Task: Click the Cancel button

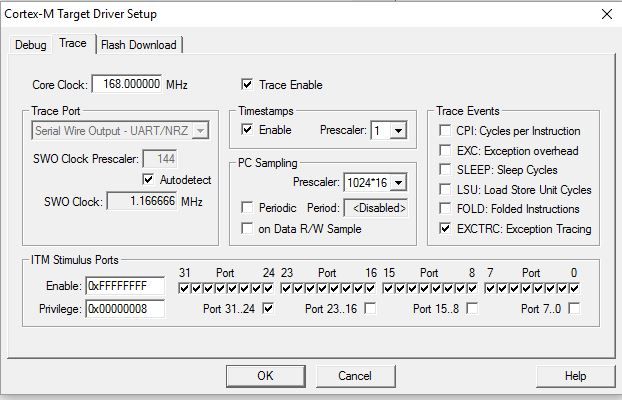Action: pyautogui.click(x=355, y=376)
